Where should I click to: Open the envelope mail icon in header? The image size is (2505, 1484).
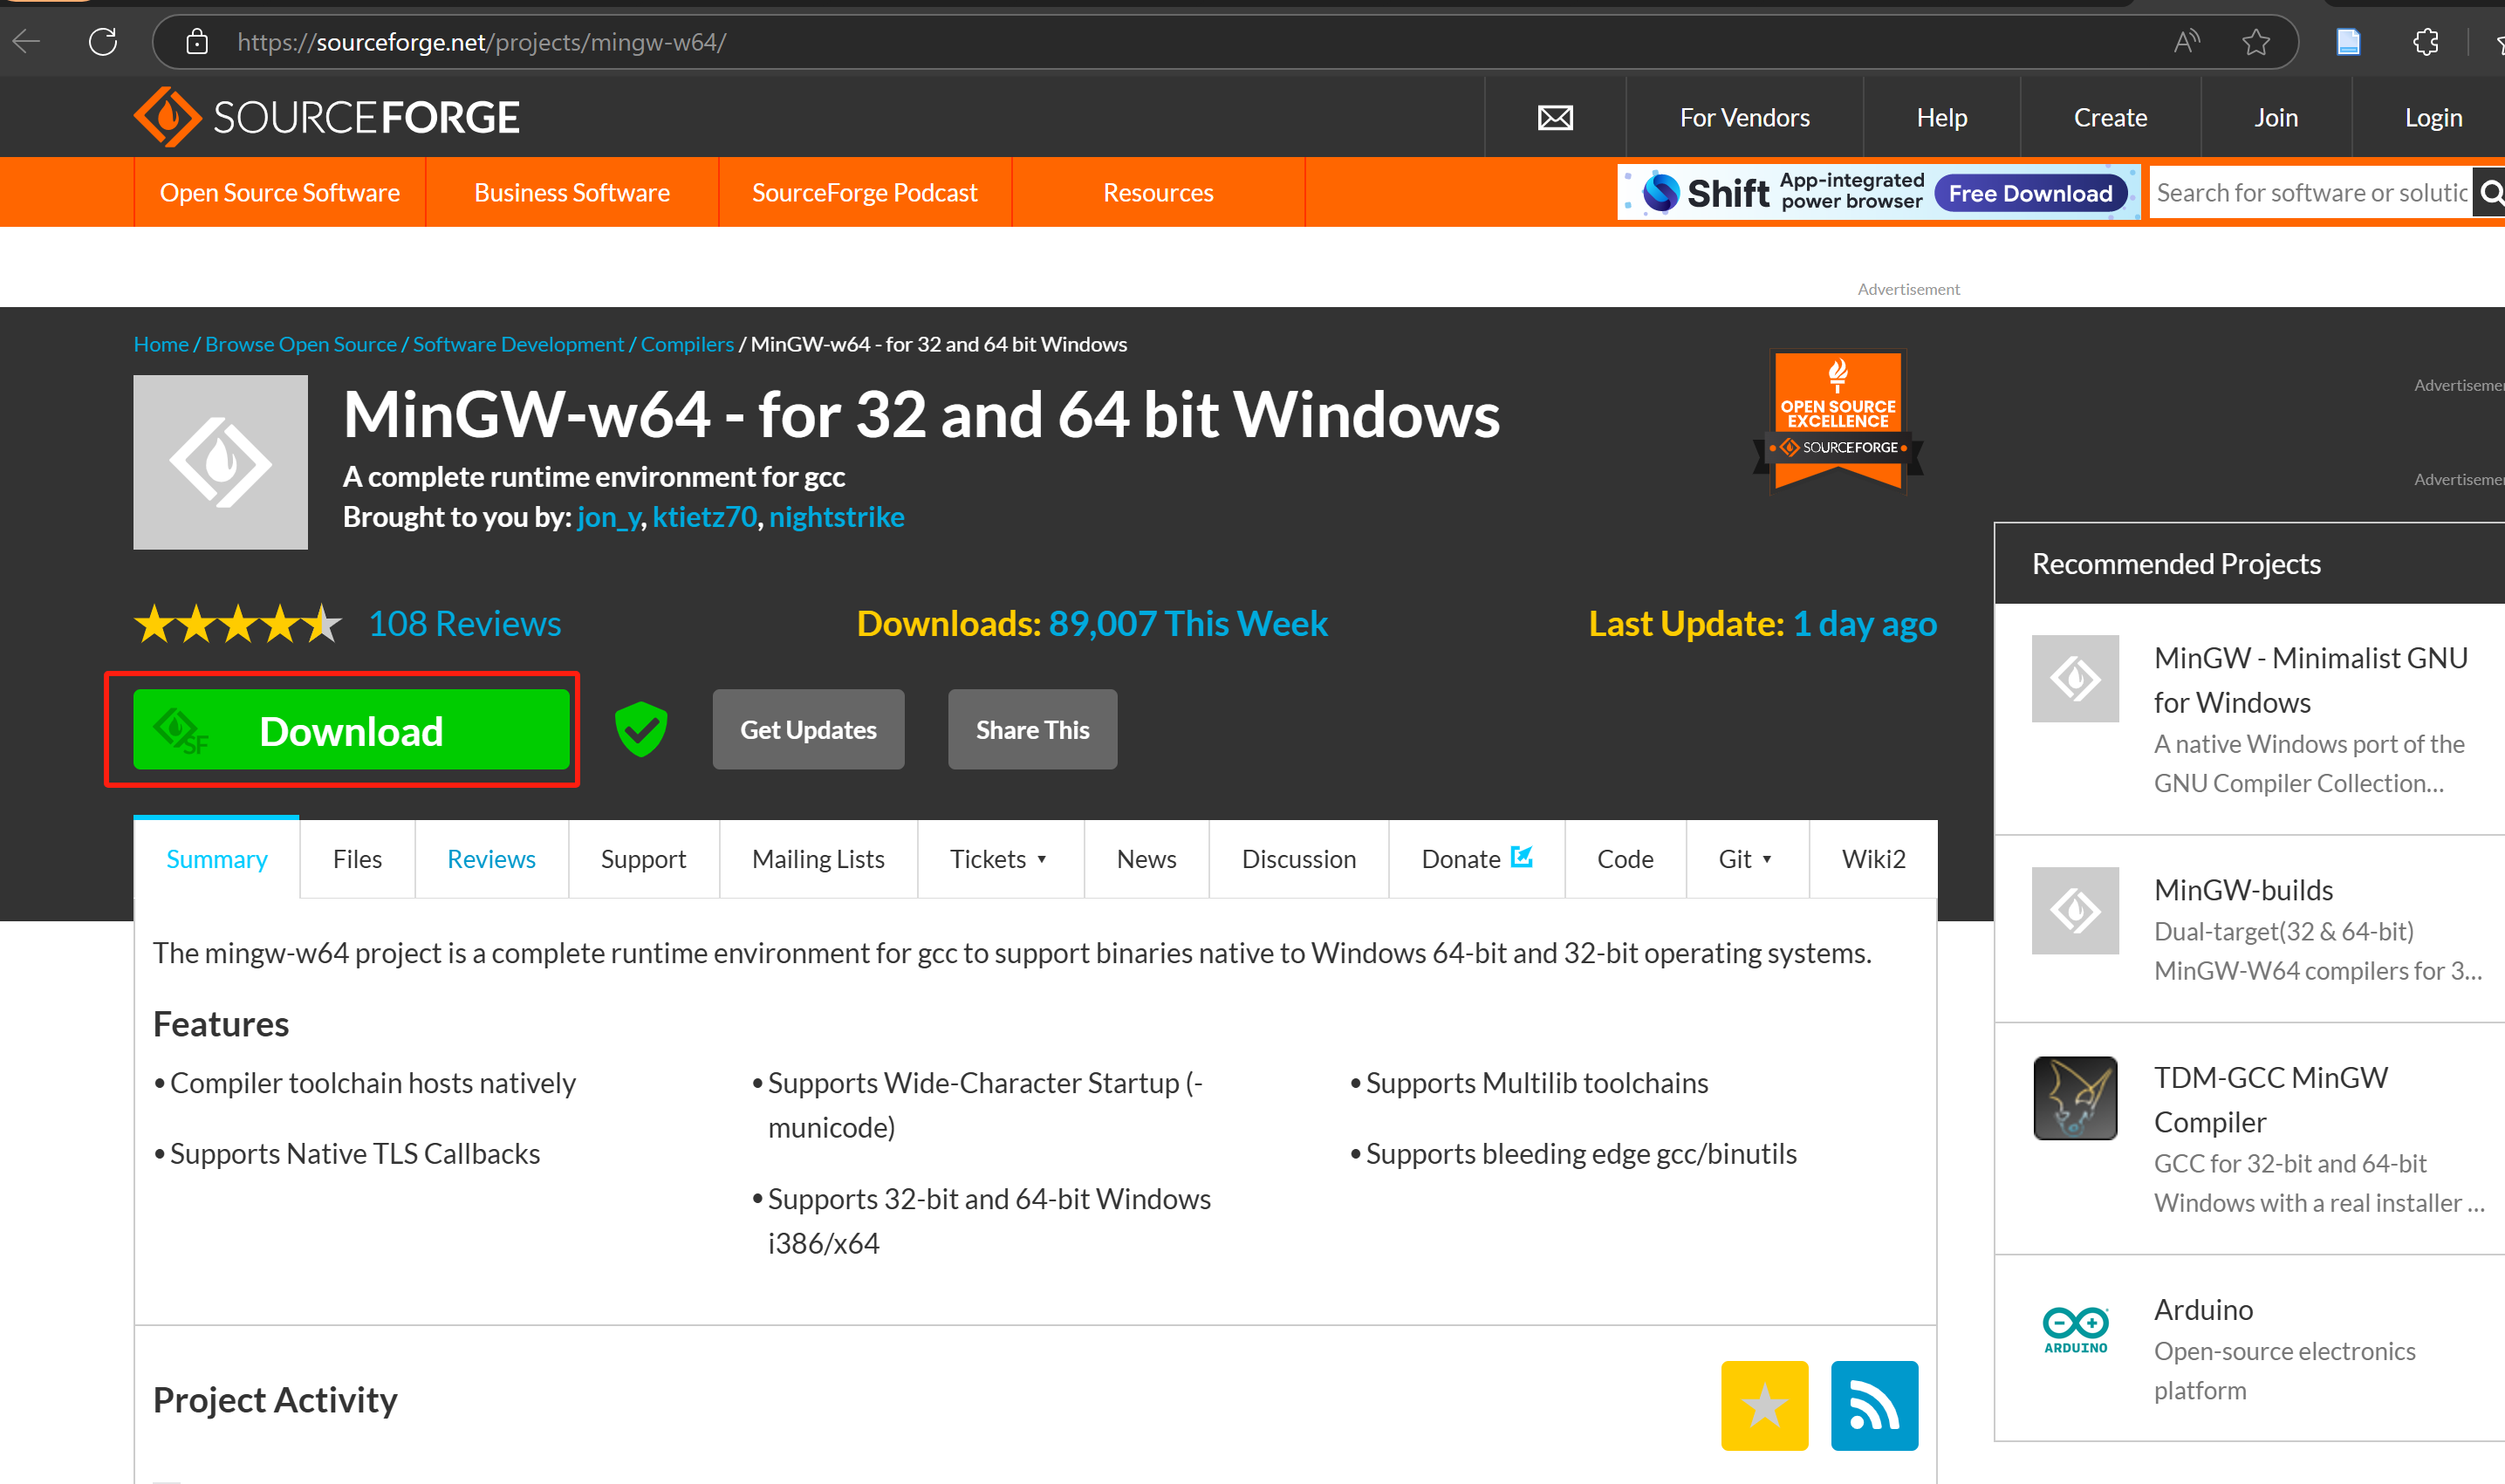[1555, 118]
